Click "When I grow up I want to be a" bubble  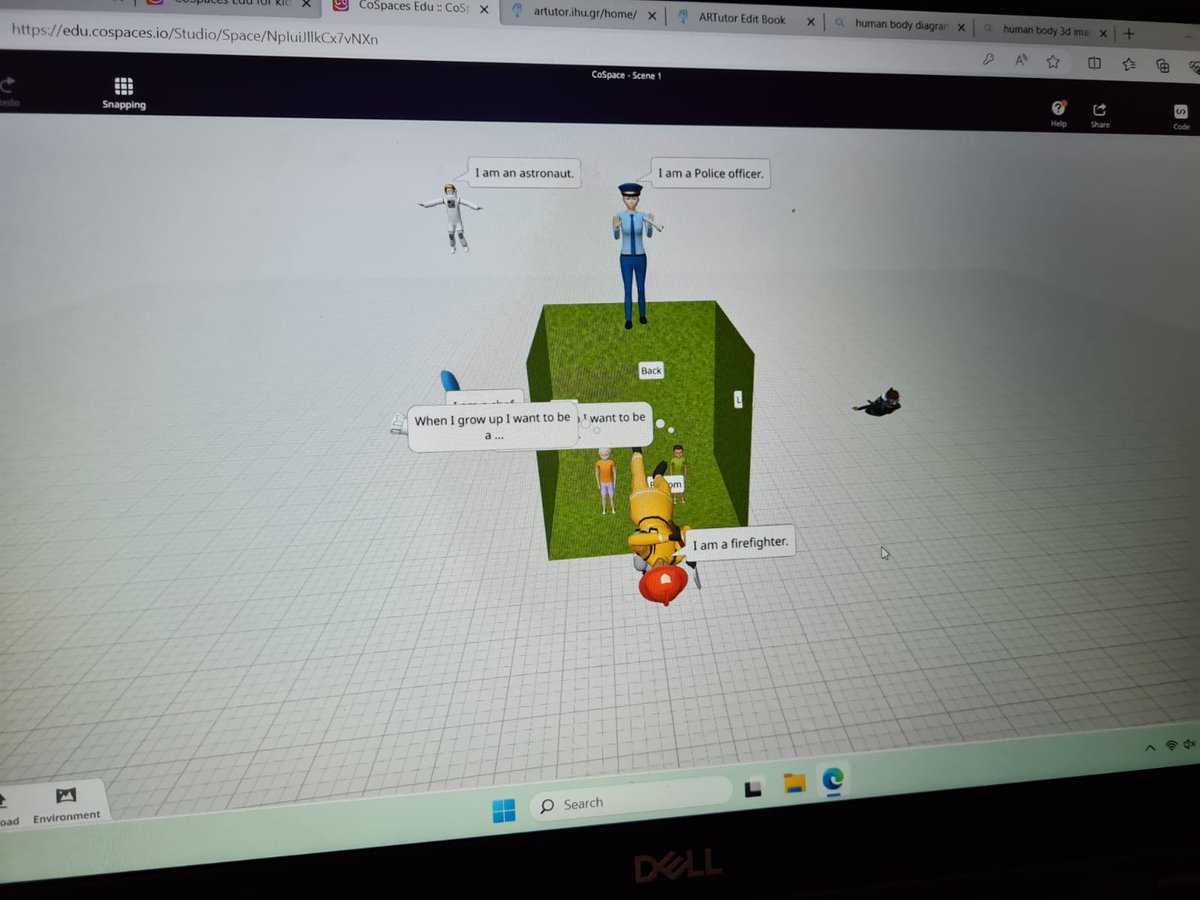click(493, 427)
